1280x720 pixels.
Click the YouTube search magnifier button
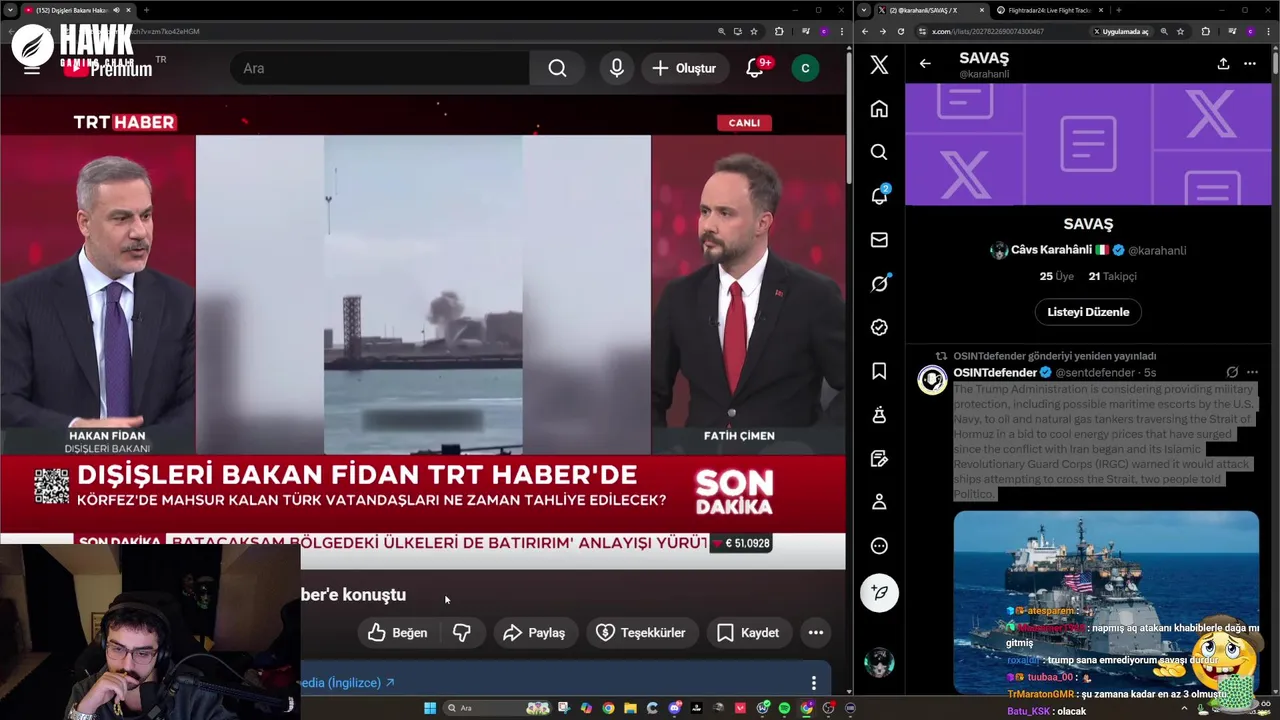[x=557, y=68]
